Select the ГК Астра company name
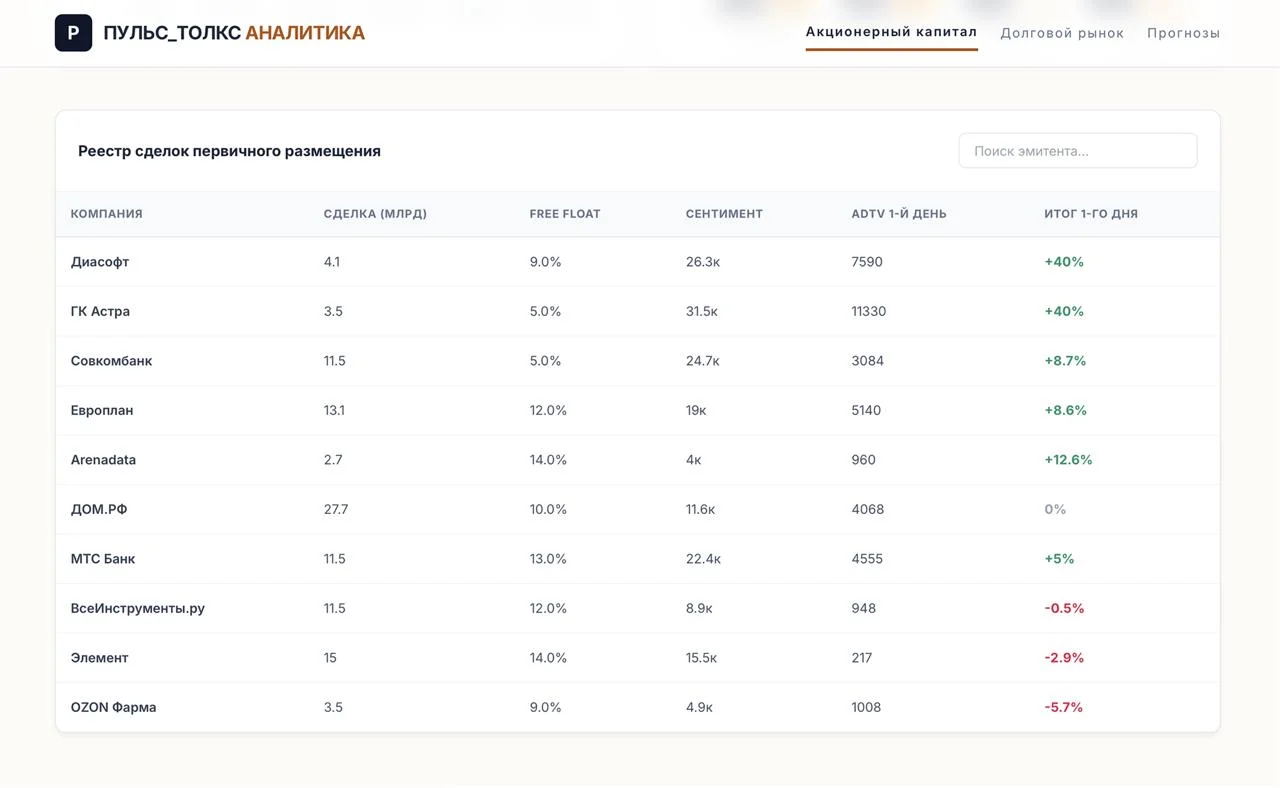Viewport: 1280px width, 788px height. 100,311
